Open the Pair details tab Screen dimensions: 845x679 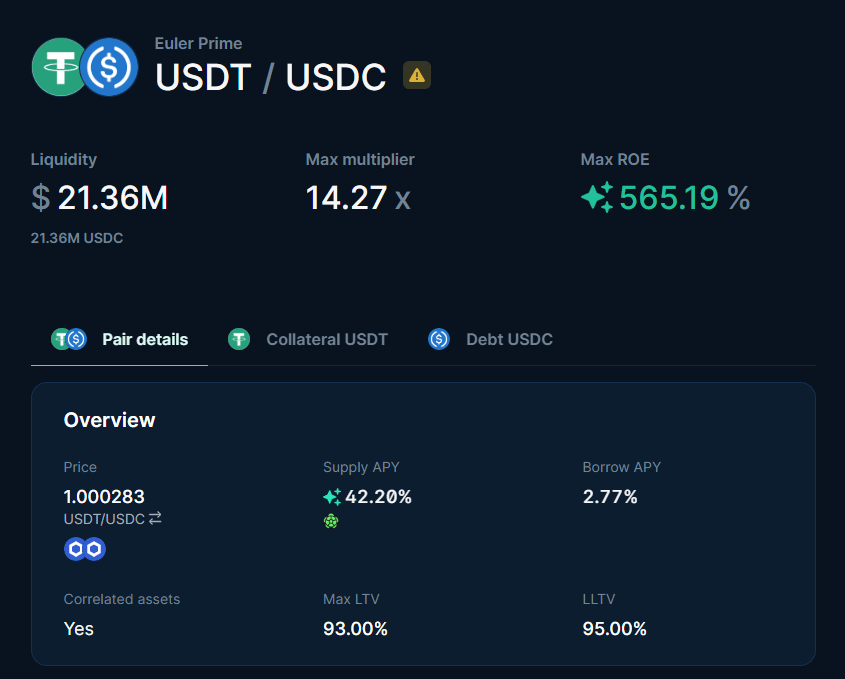[120, 340]
